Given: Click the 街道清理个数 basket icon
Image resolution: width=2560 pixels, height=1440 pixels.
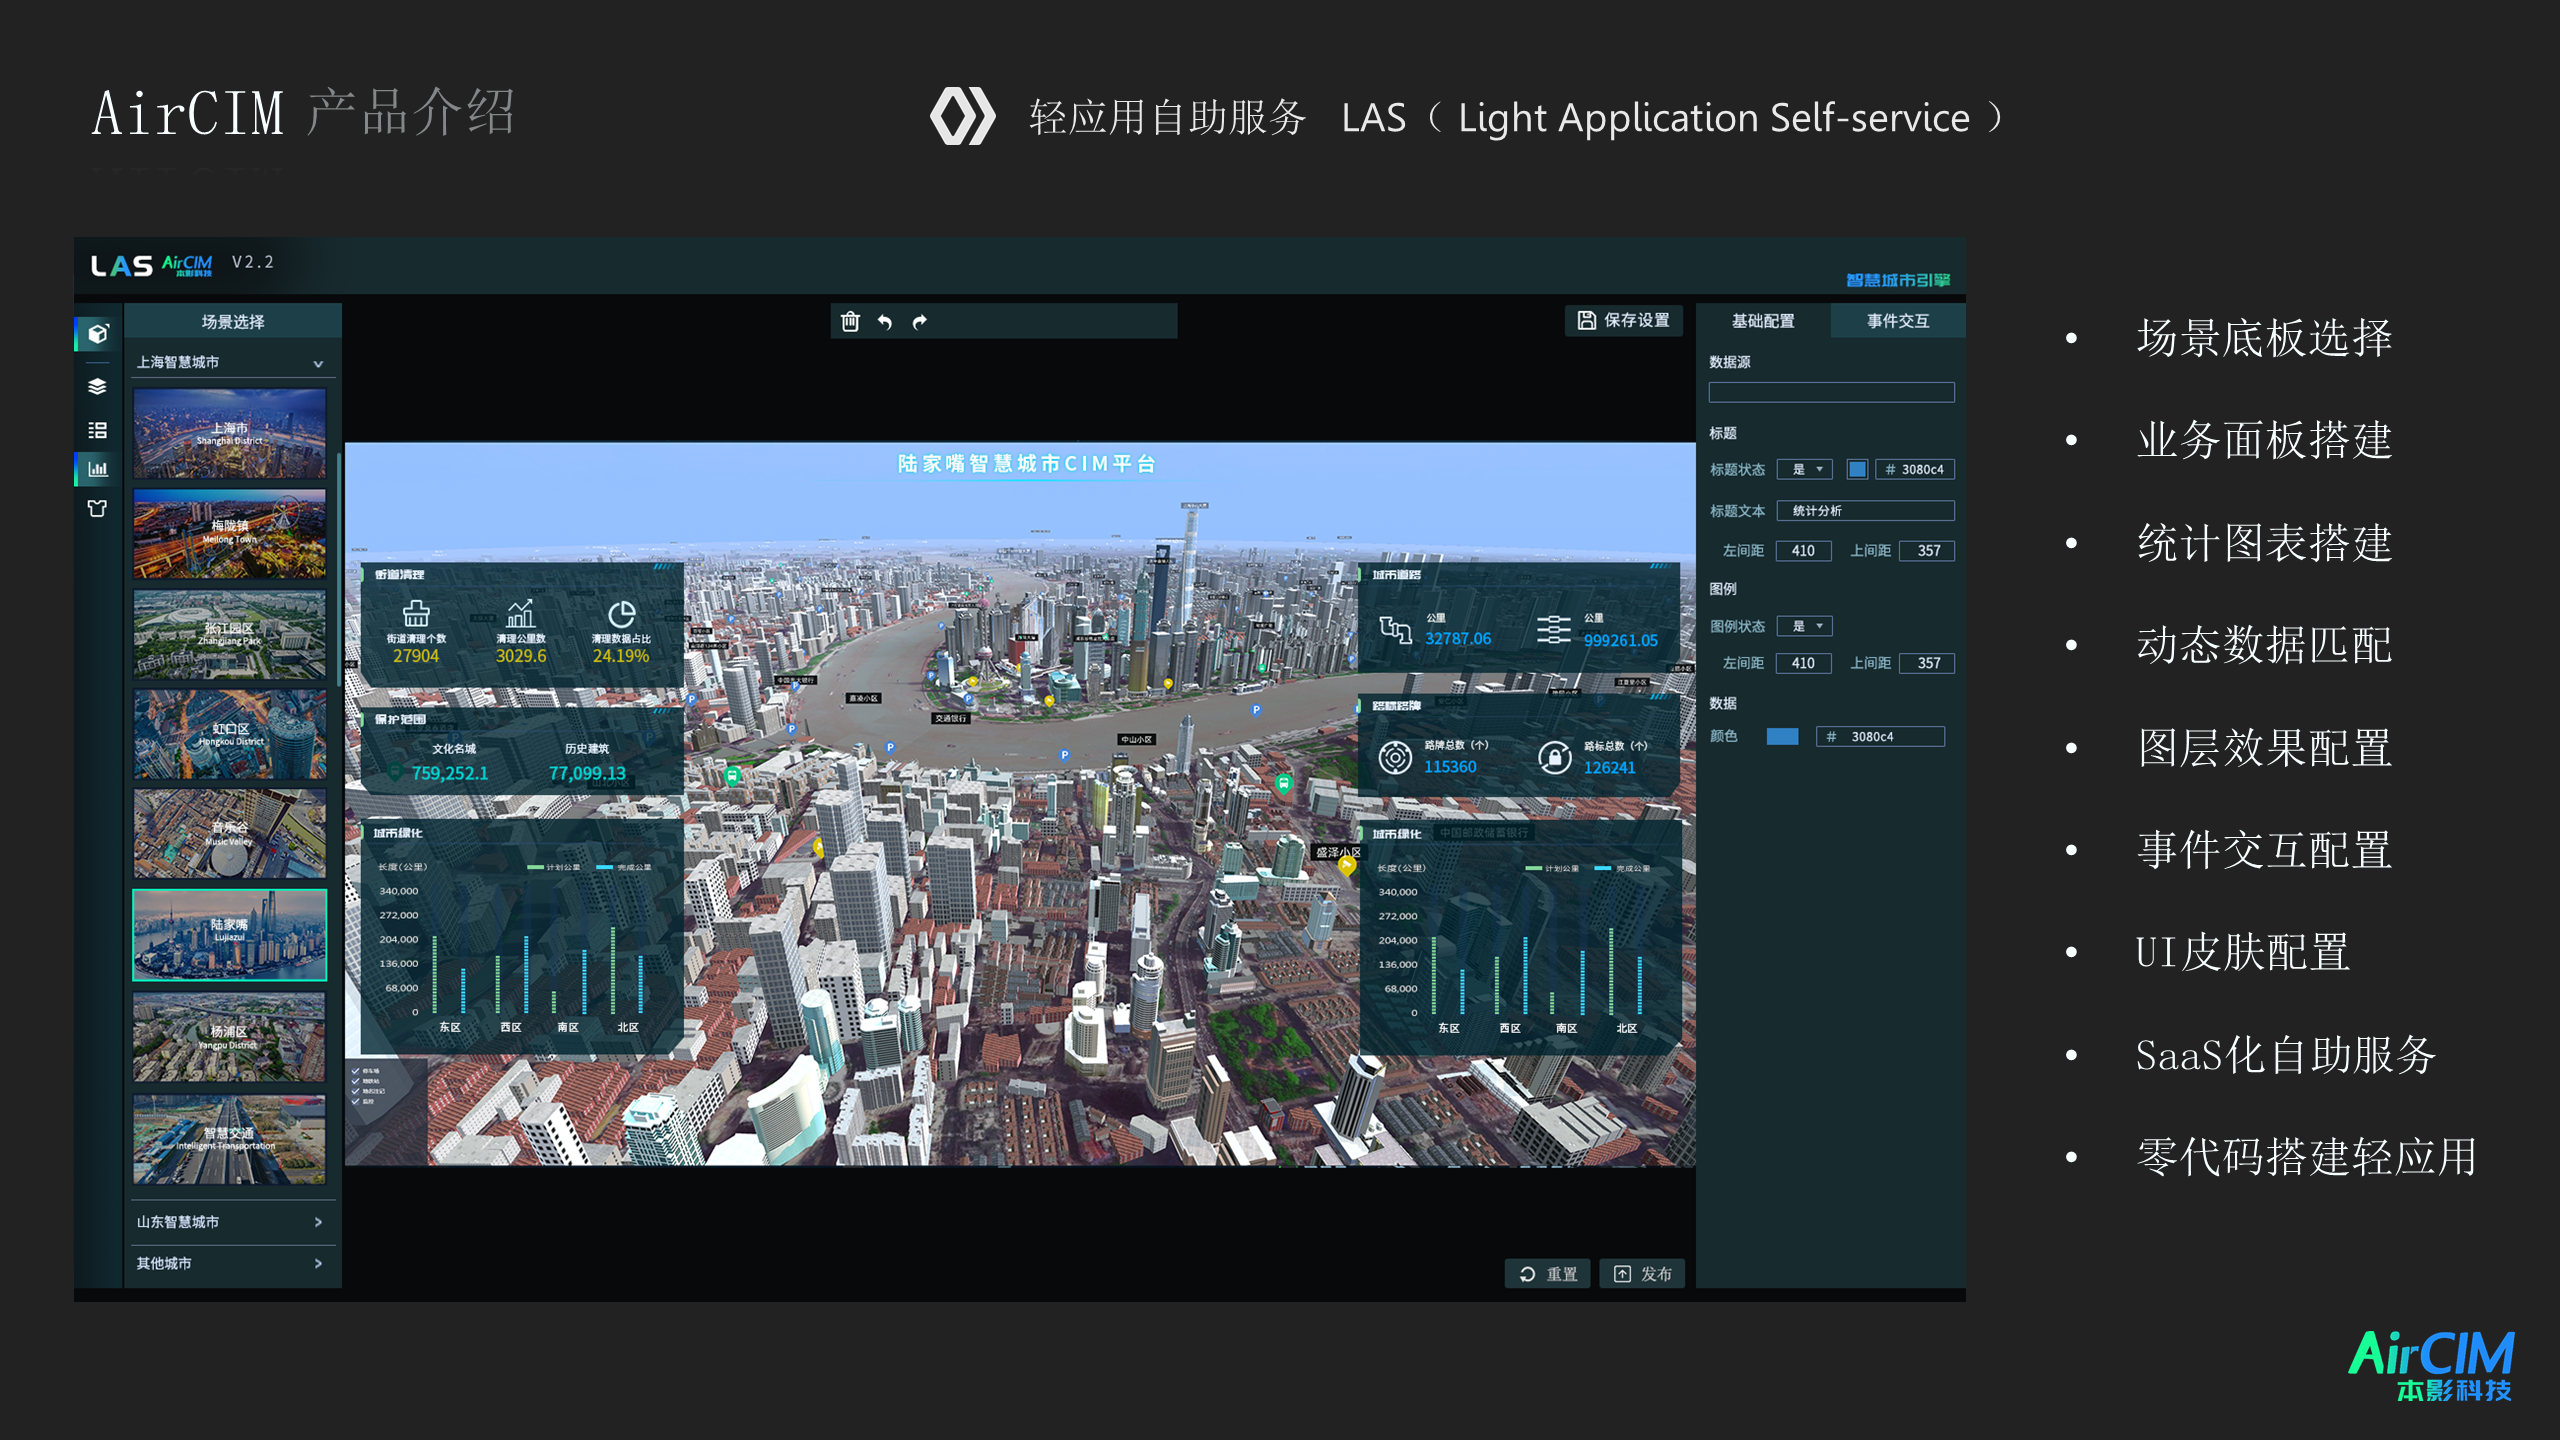Looking at the screenshot, I should [x=416, y=613].
